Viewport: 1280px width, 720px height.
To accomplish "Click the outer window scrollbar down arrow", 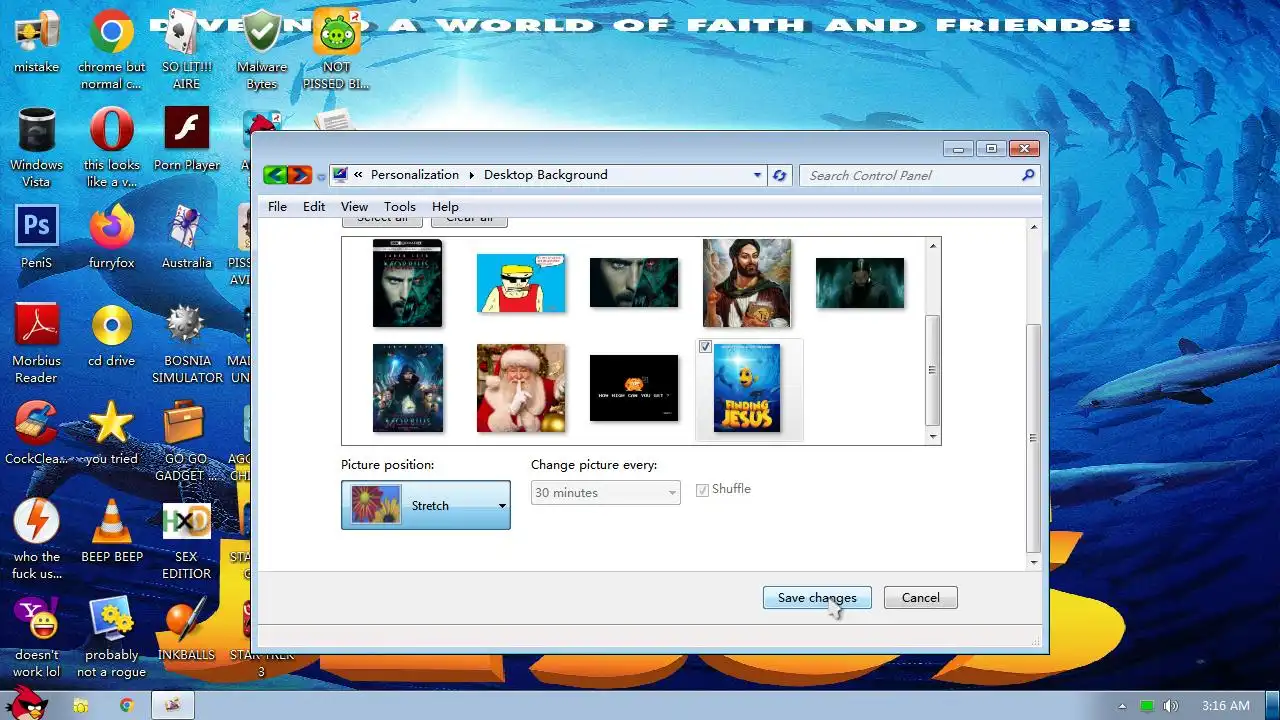I will click(1034, 563).
